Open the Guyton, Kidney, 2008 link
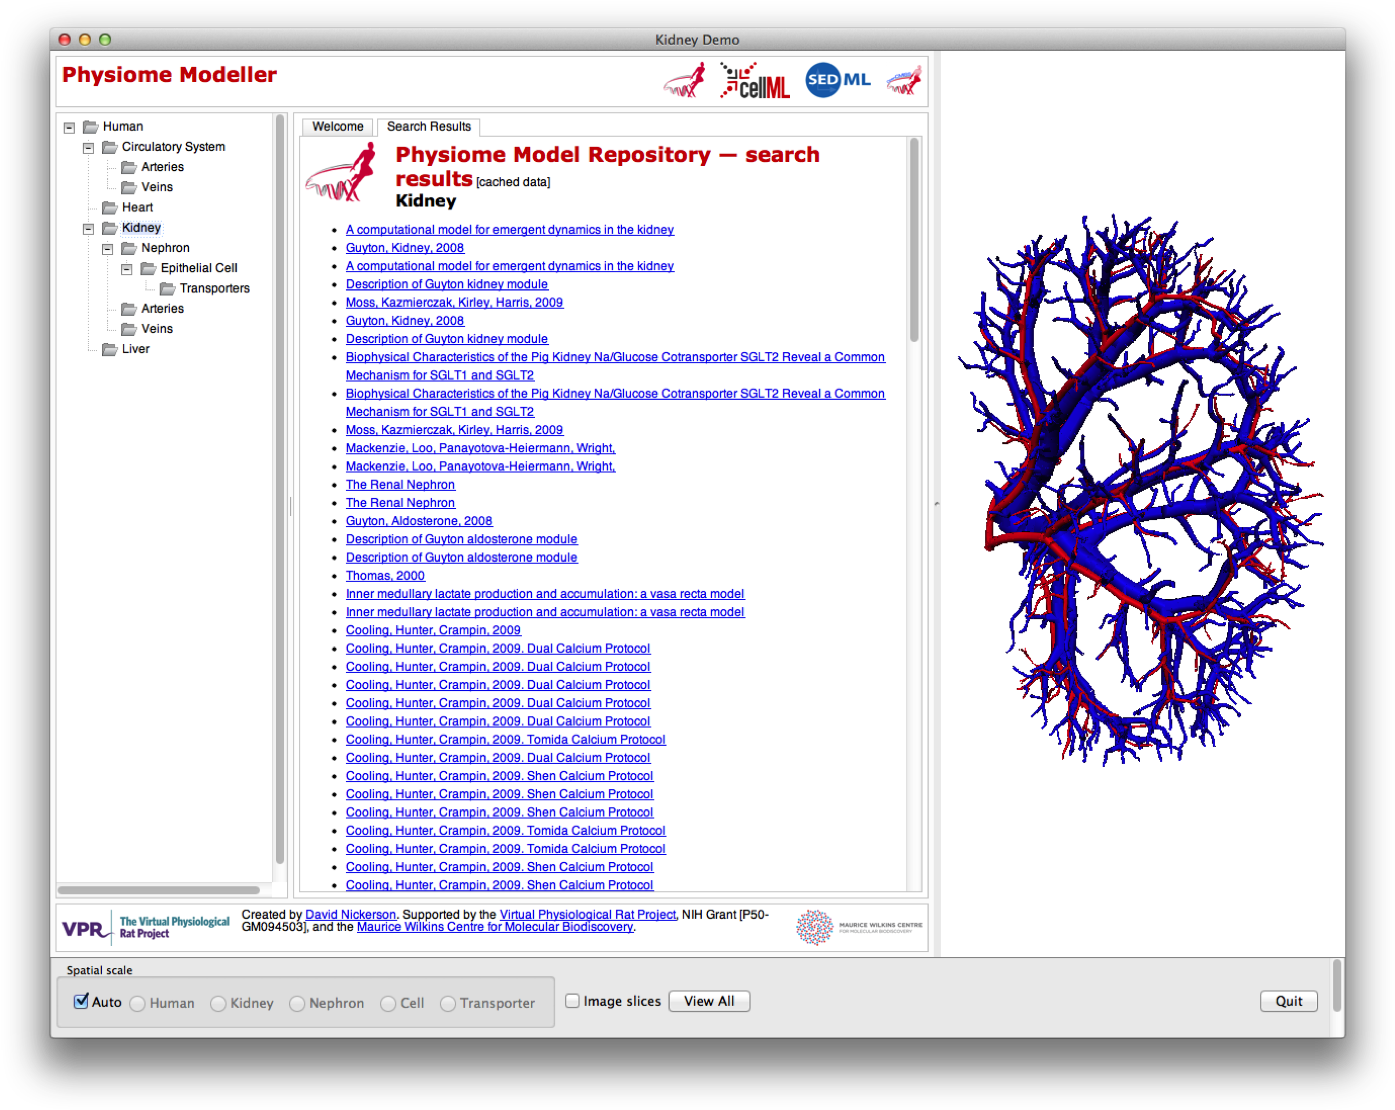The image size is (1395, 1110). tap(404, 247)
